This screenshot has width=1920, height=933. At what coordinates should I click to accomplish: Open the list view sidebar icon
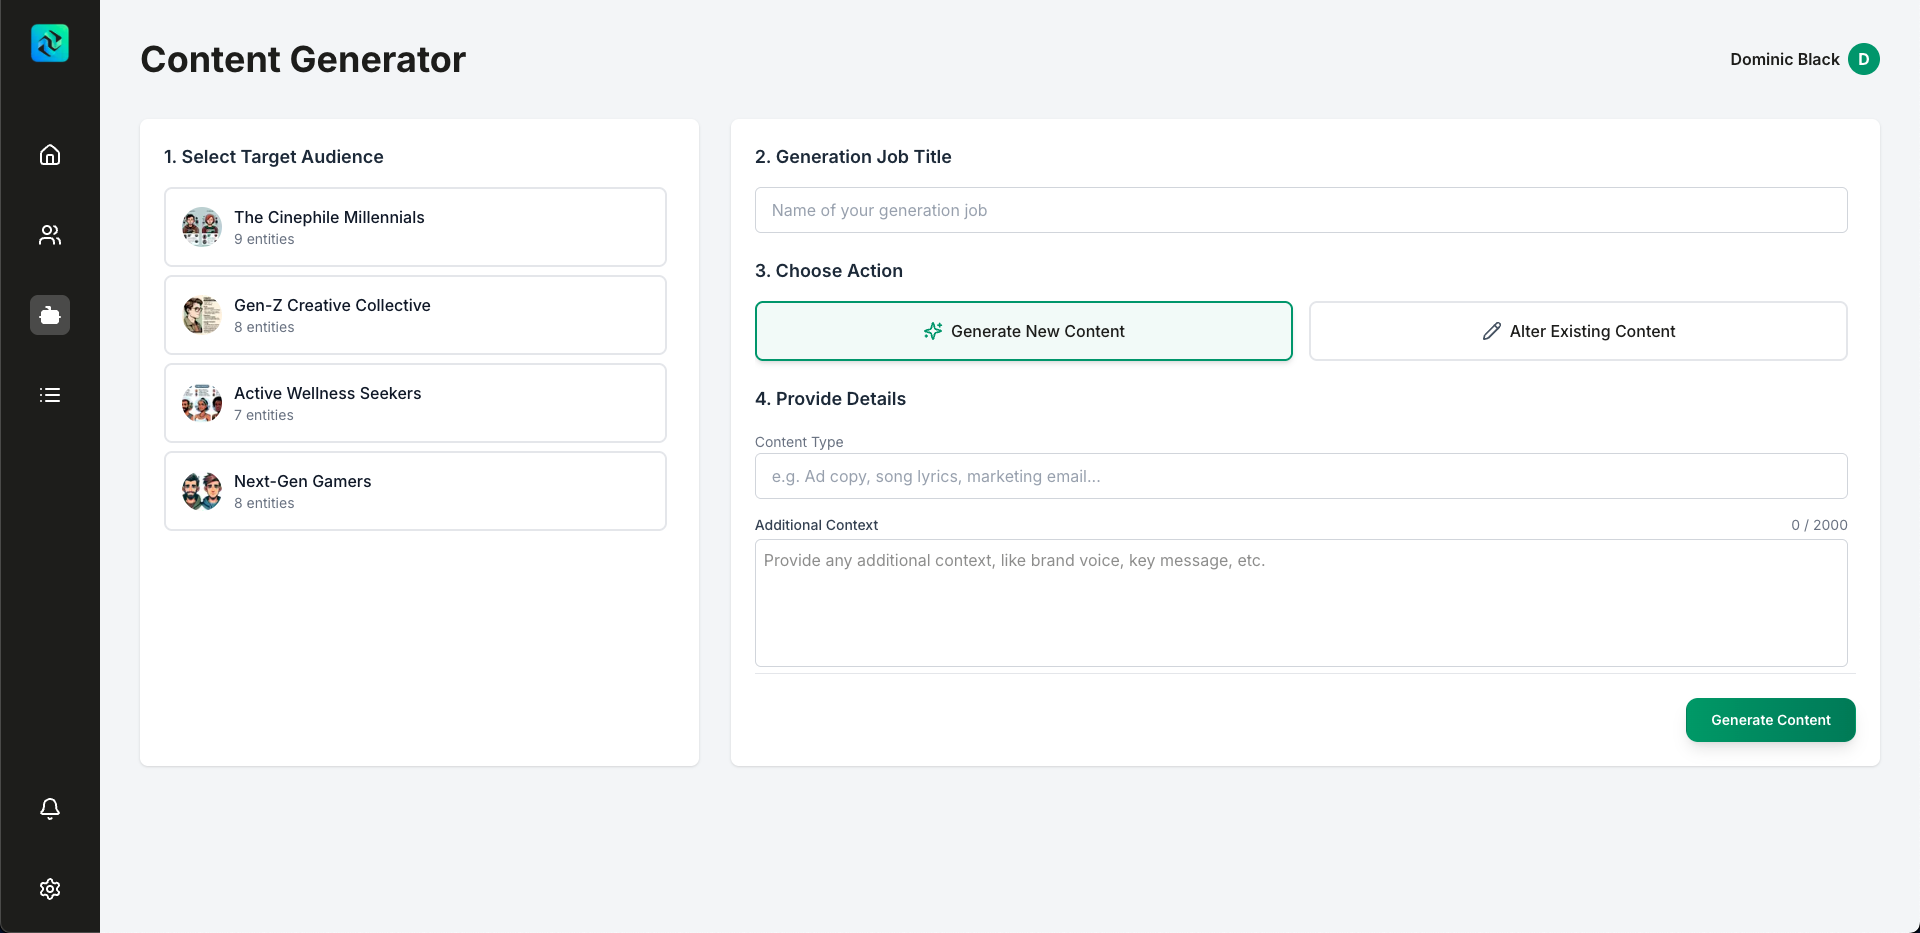(50, 395)
